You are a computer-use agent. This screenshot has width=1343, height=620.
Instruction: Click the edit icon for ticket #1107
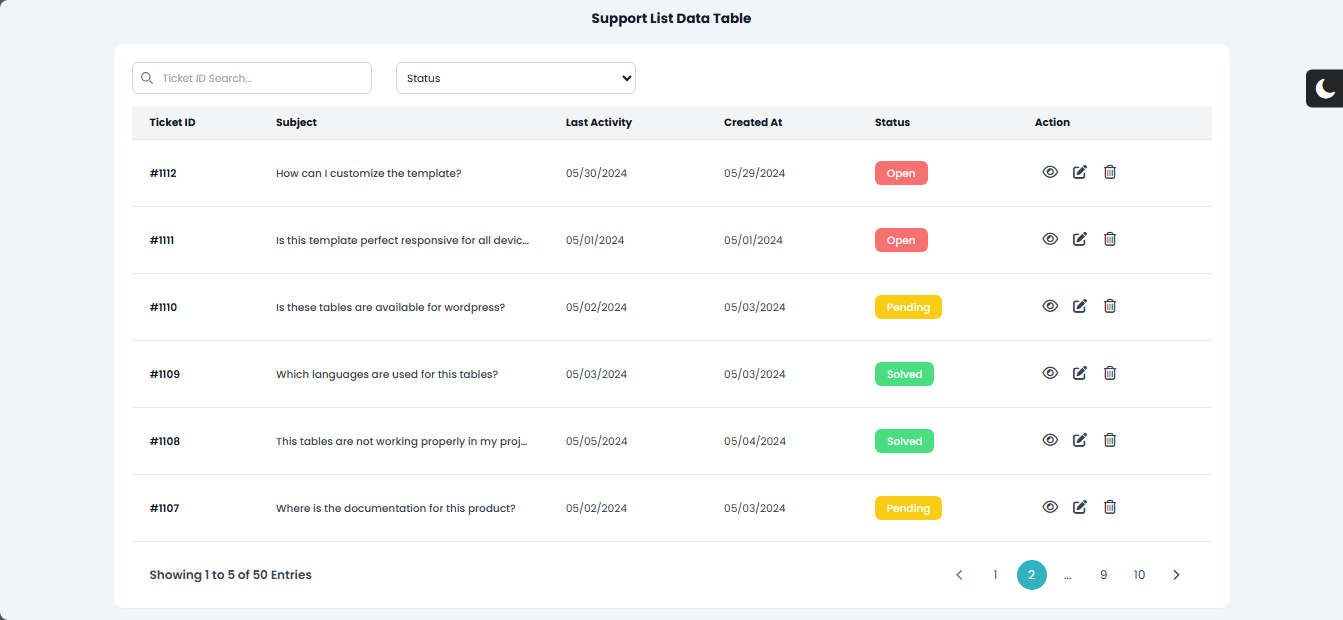(x=1079, y=507)
